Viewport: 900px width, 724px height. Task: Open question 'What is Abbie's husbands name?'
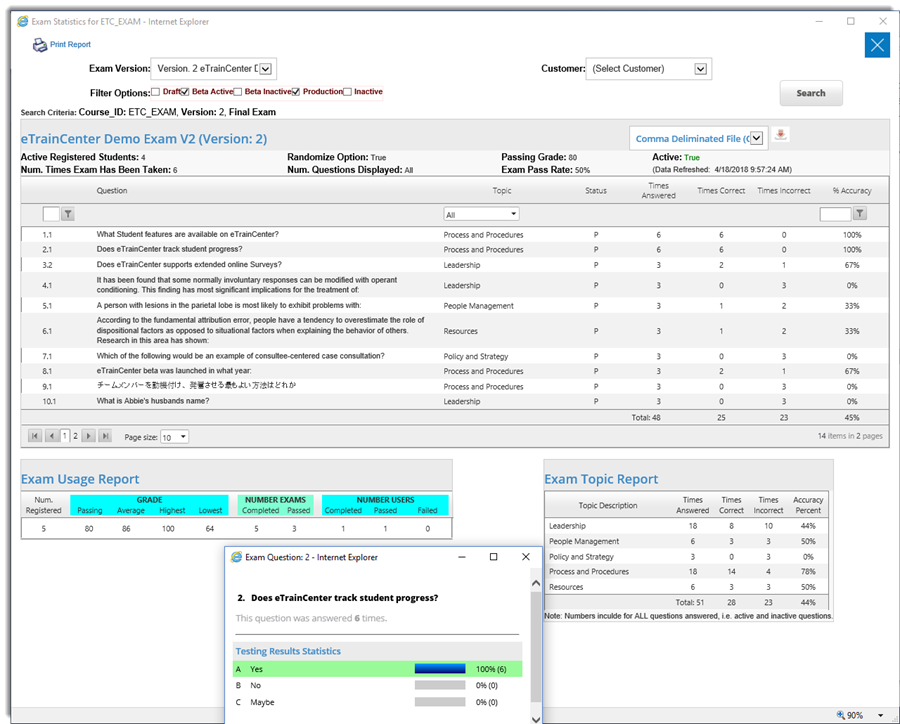point(153,401)
